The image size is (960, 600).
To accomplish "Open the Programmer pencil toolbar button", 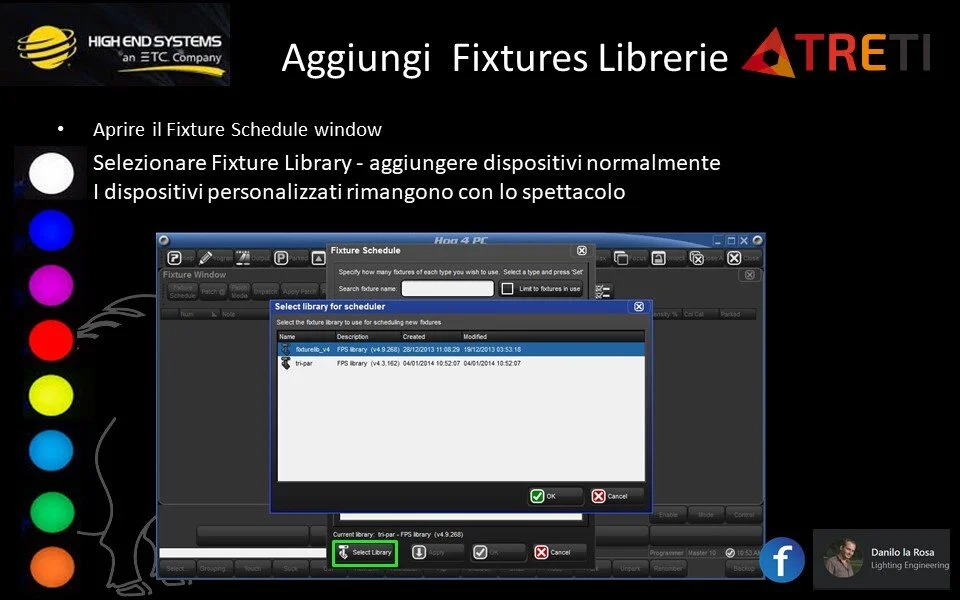I will (215, 258).
